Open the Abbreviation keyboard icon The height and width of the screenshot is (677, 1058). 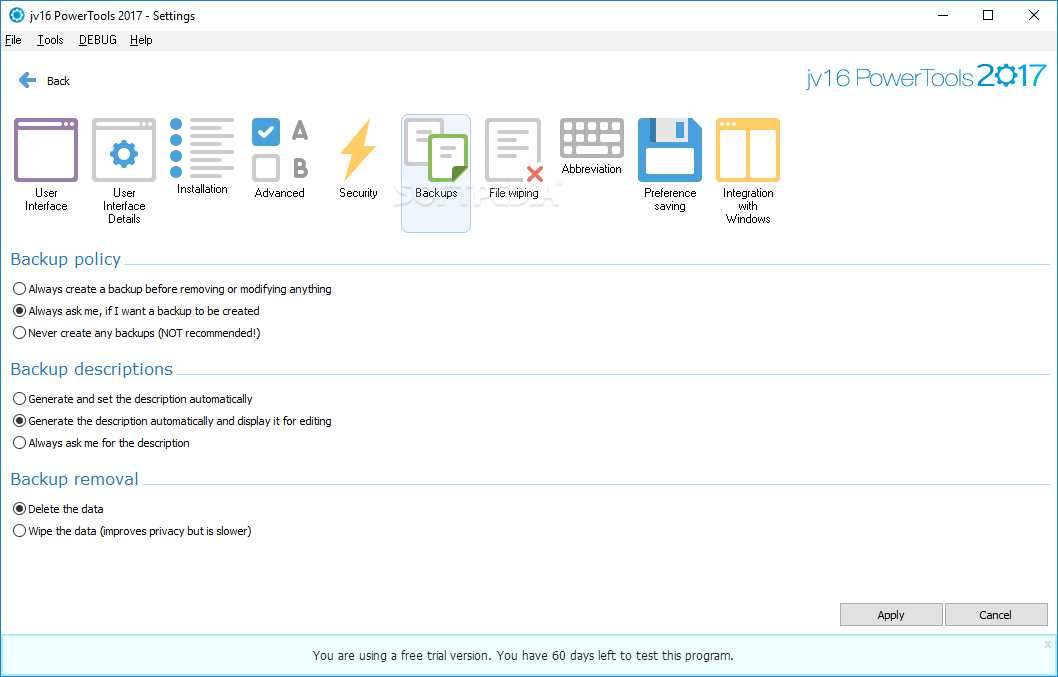592,138
